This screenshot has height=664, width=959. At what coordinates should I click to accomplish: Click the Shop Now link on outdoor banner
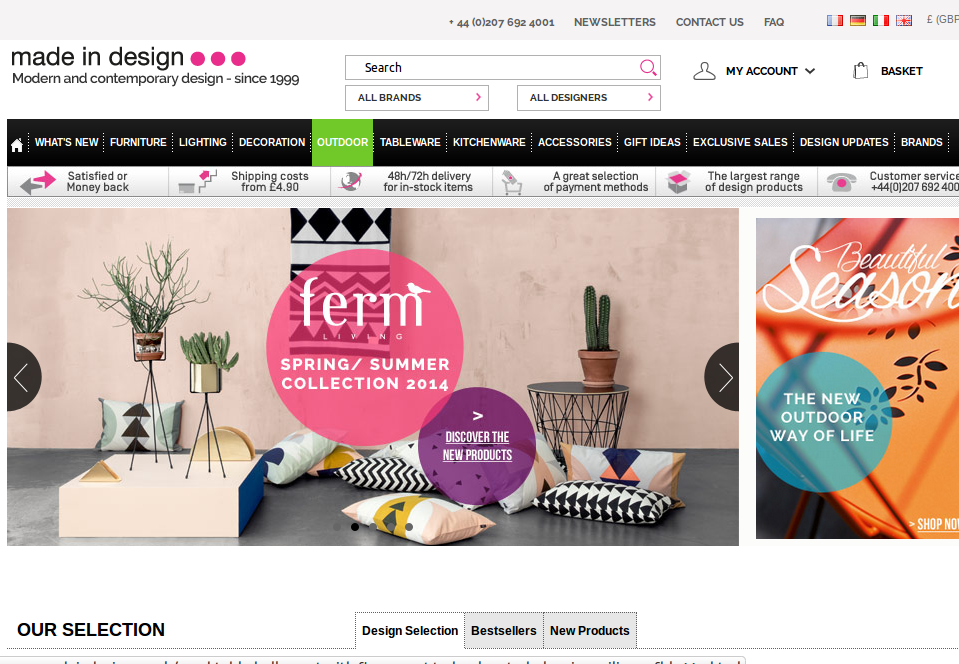(x=934, y=524)
